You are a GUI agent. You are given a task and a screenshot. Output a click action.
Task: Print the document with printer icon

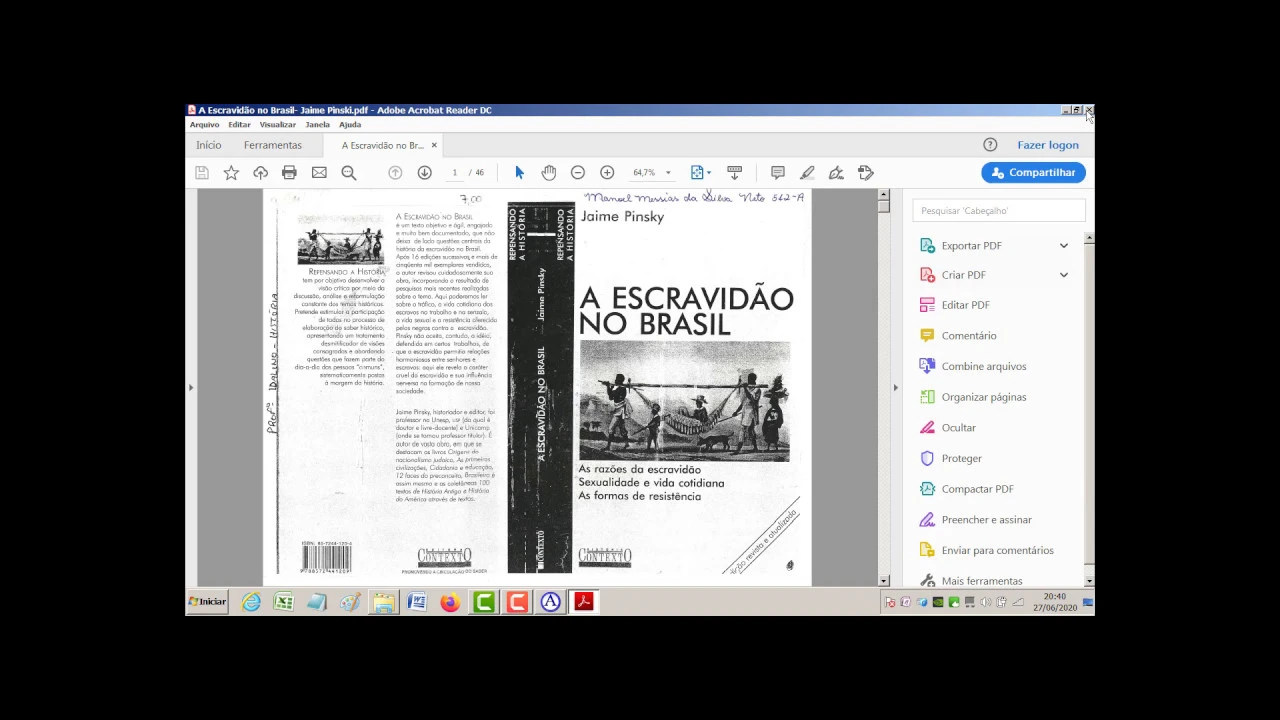(289, 173)
